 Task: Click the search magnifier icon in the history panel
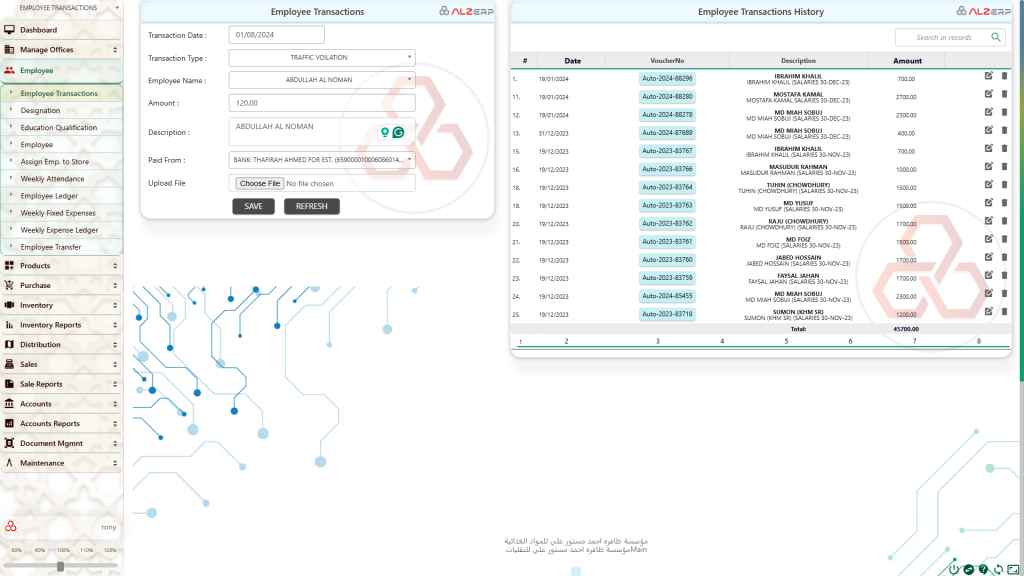coord(996,37)
